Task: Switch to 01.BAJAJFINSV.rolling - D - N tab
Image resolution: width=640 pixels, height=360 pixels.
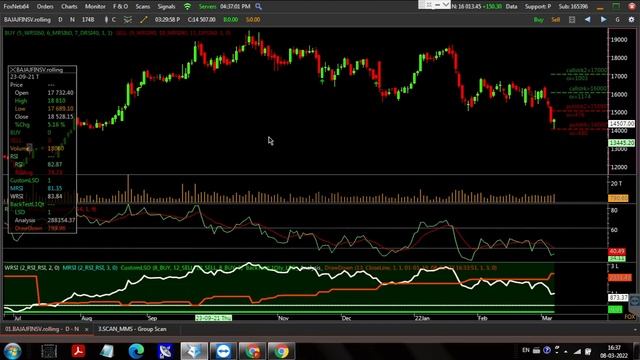Action: pos(42,329)
